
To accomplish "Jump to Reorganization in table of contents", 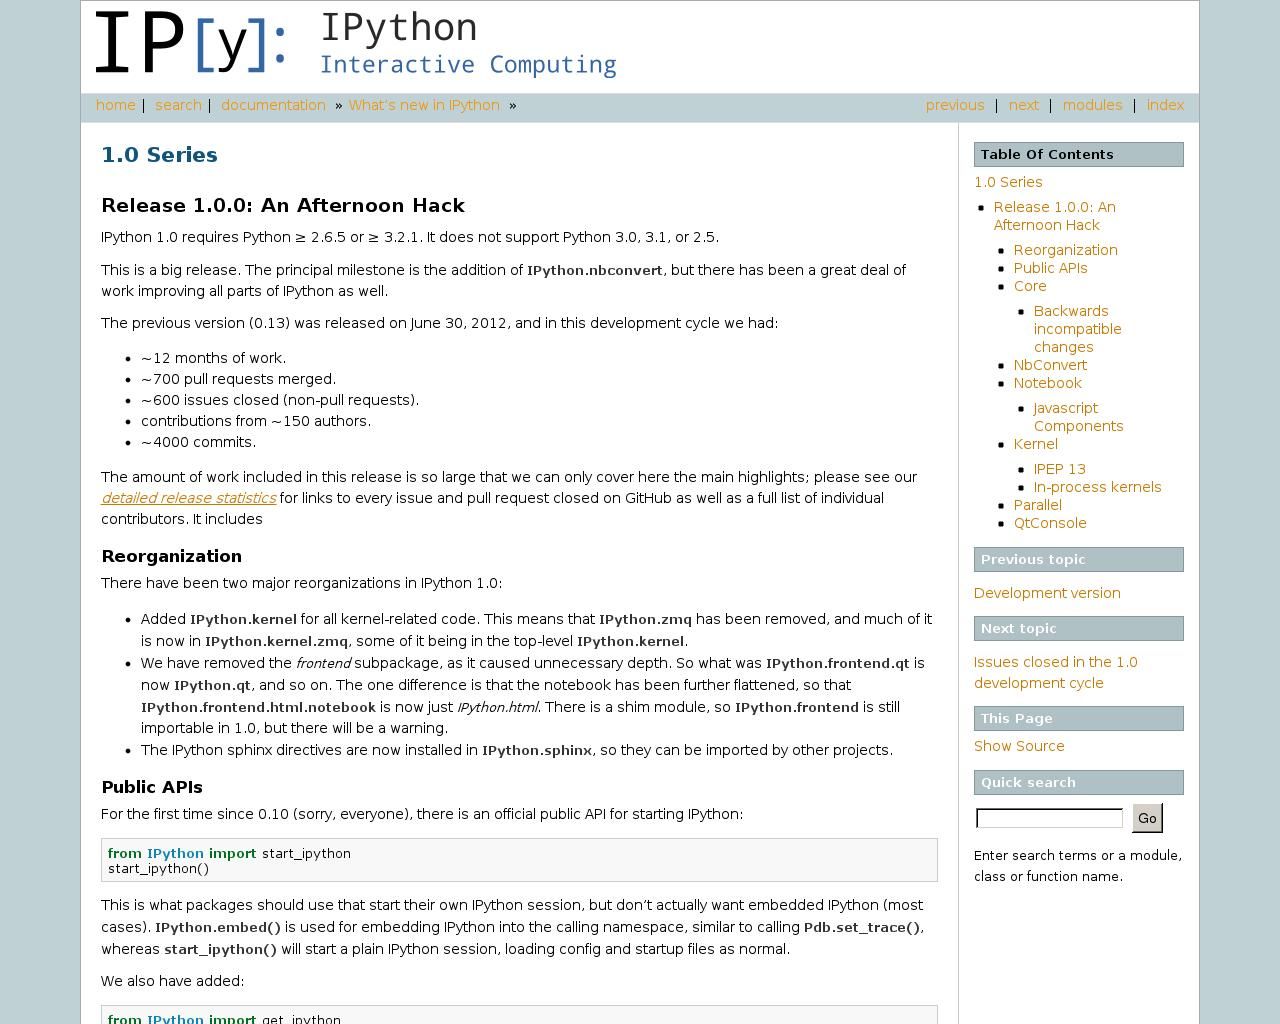I will 1065,250.
